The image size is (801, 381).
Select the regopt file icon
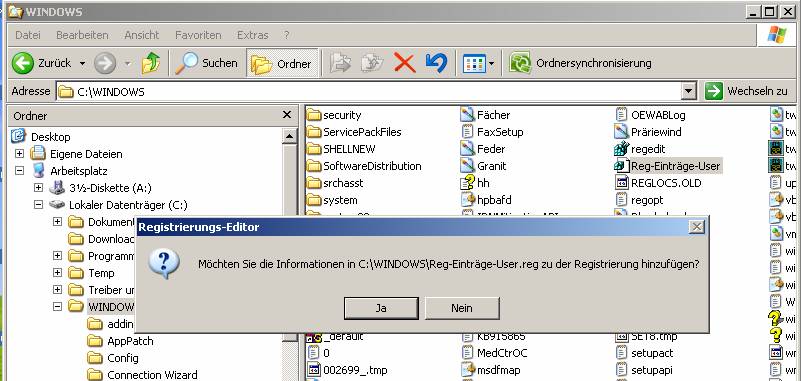(621, 200)
